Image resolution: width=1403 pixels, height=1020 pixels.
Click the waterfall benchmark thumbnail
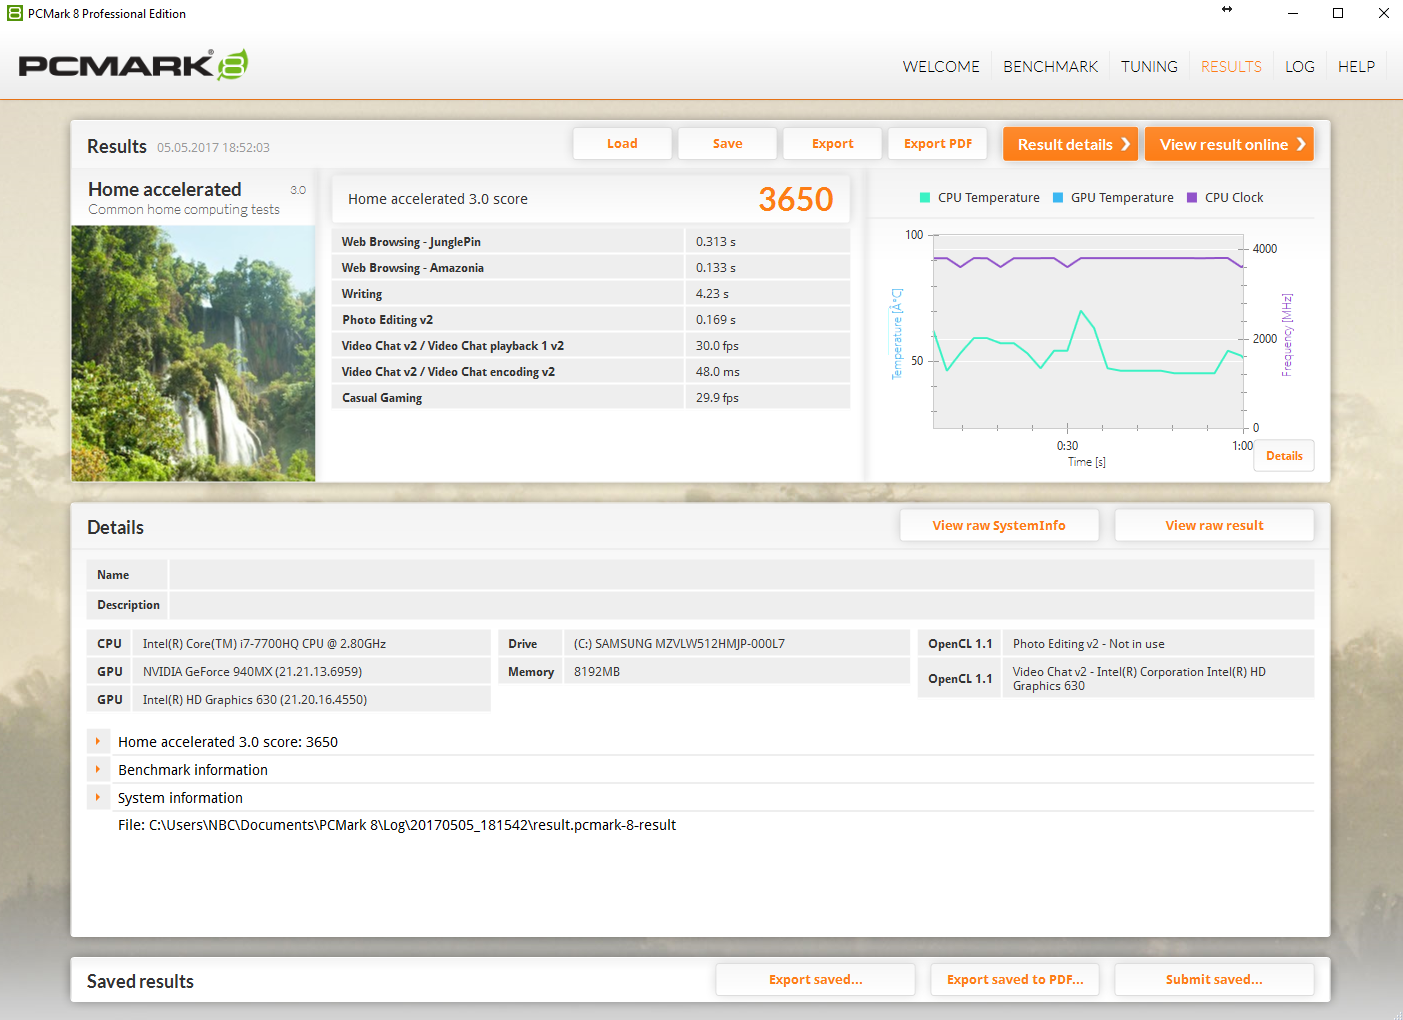pos(193,353)
